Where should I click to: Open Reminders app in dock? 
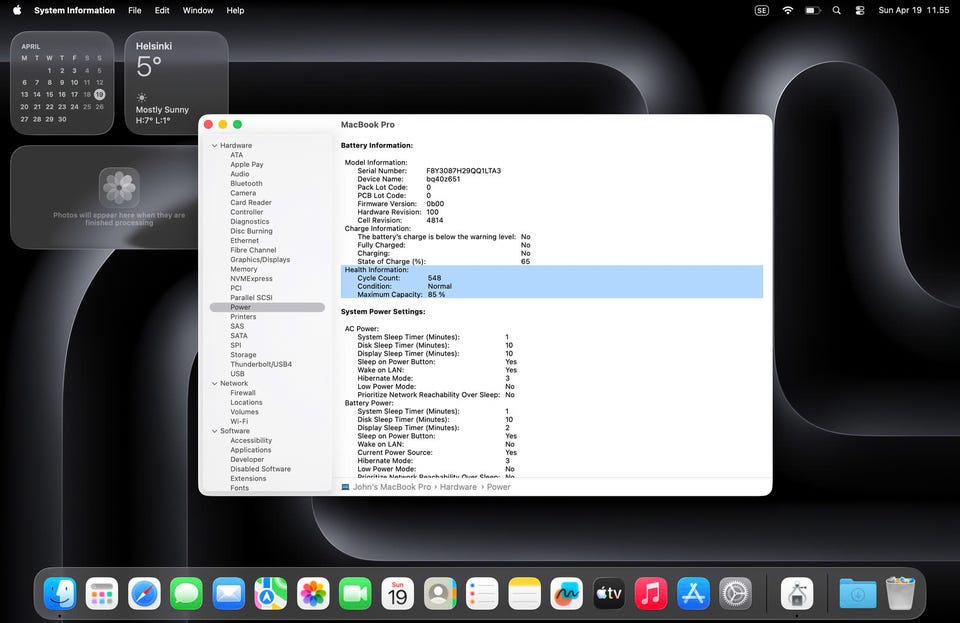(x=482, y=593)
